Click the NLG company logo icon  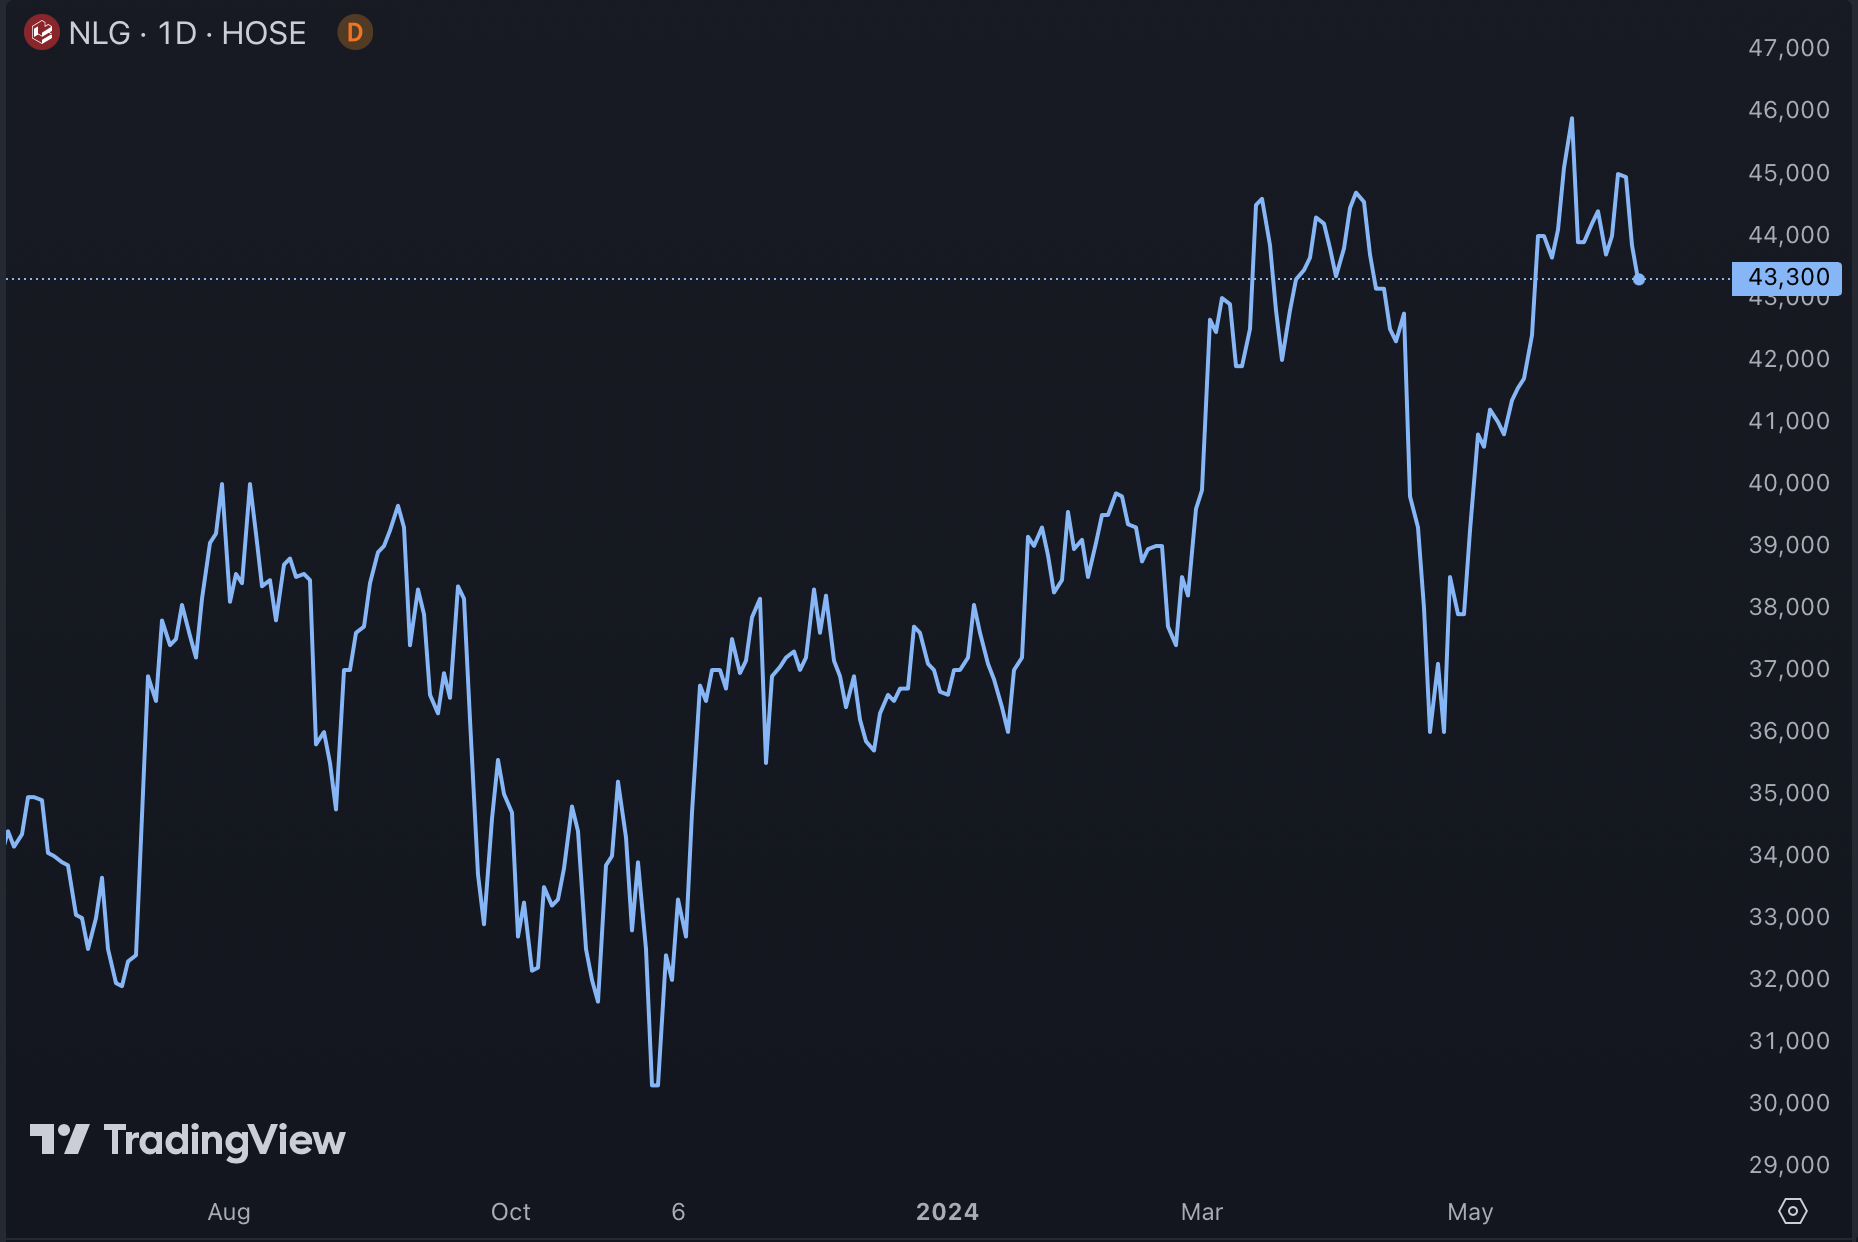click(x=42, y=32)
